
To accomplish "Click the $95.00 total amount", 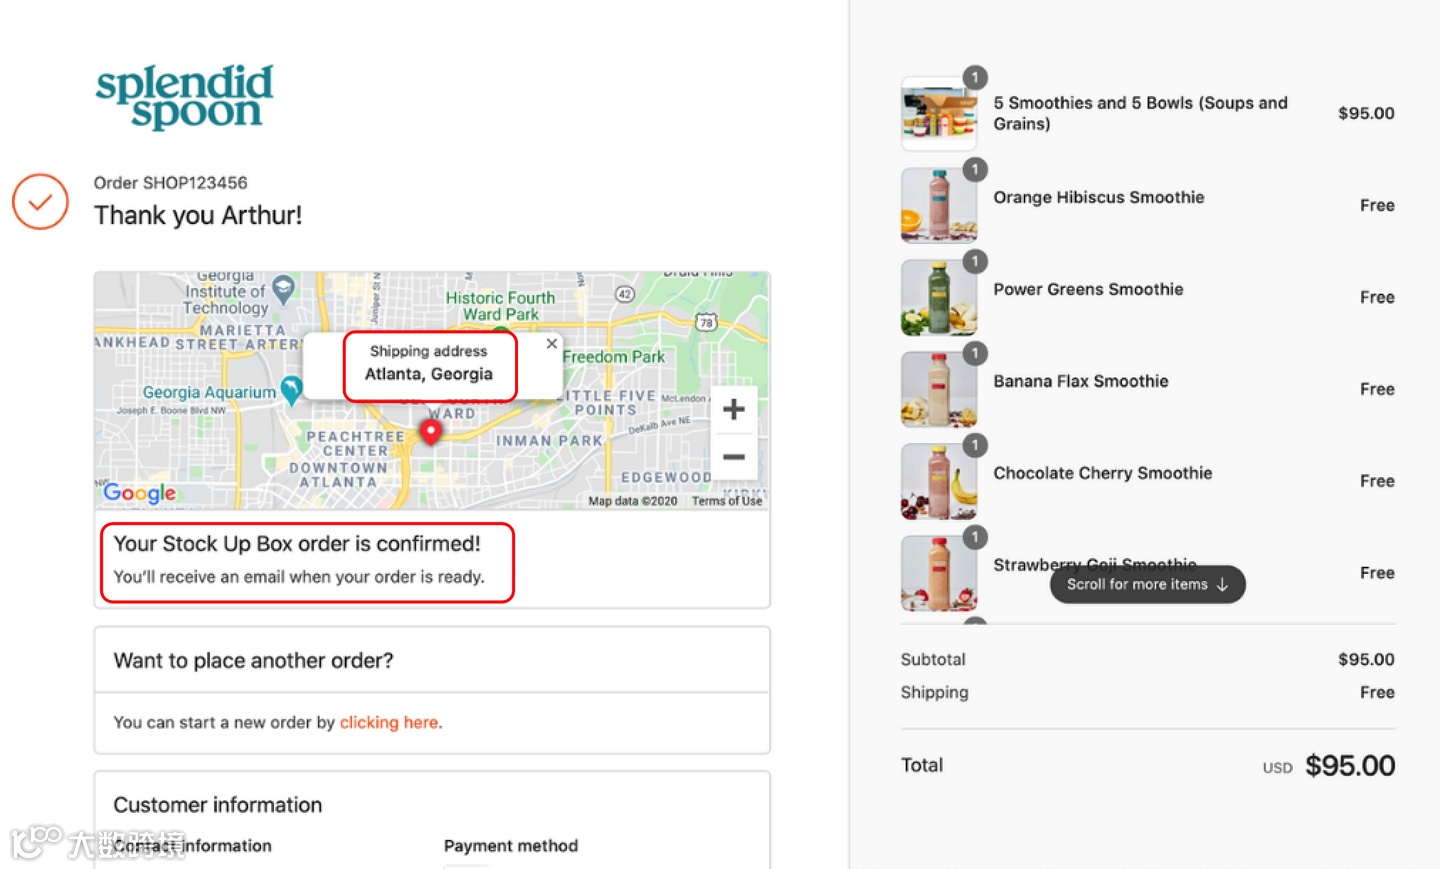I will point(1350,766).
